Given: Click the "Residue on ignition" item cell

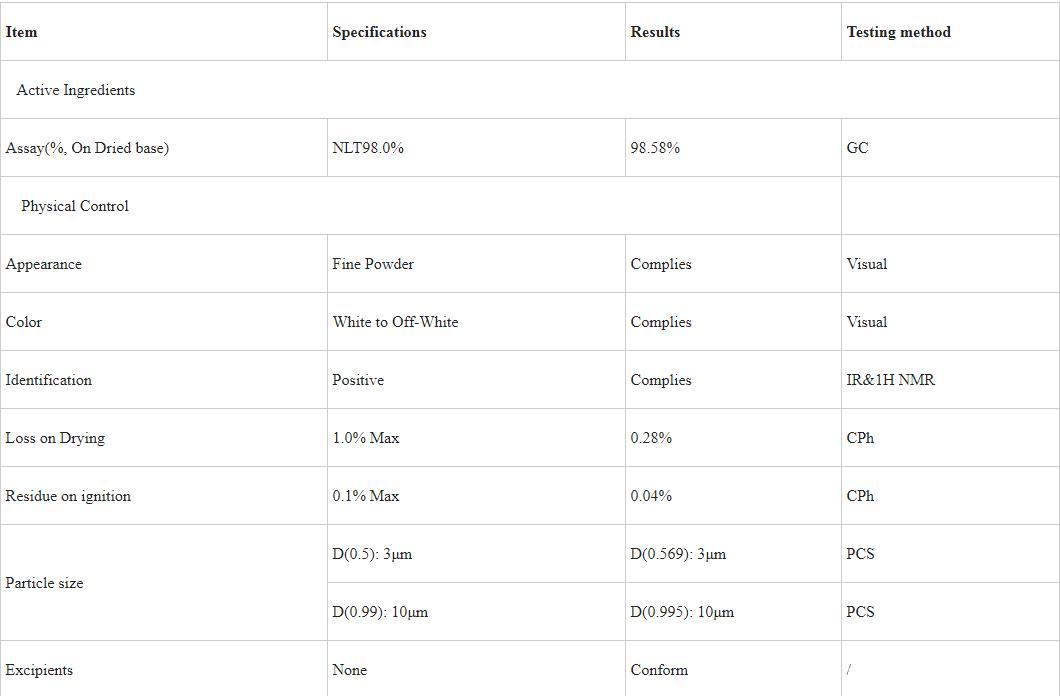Looking at the screenshot, I should point(68,496).
